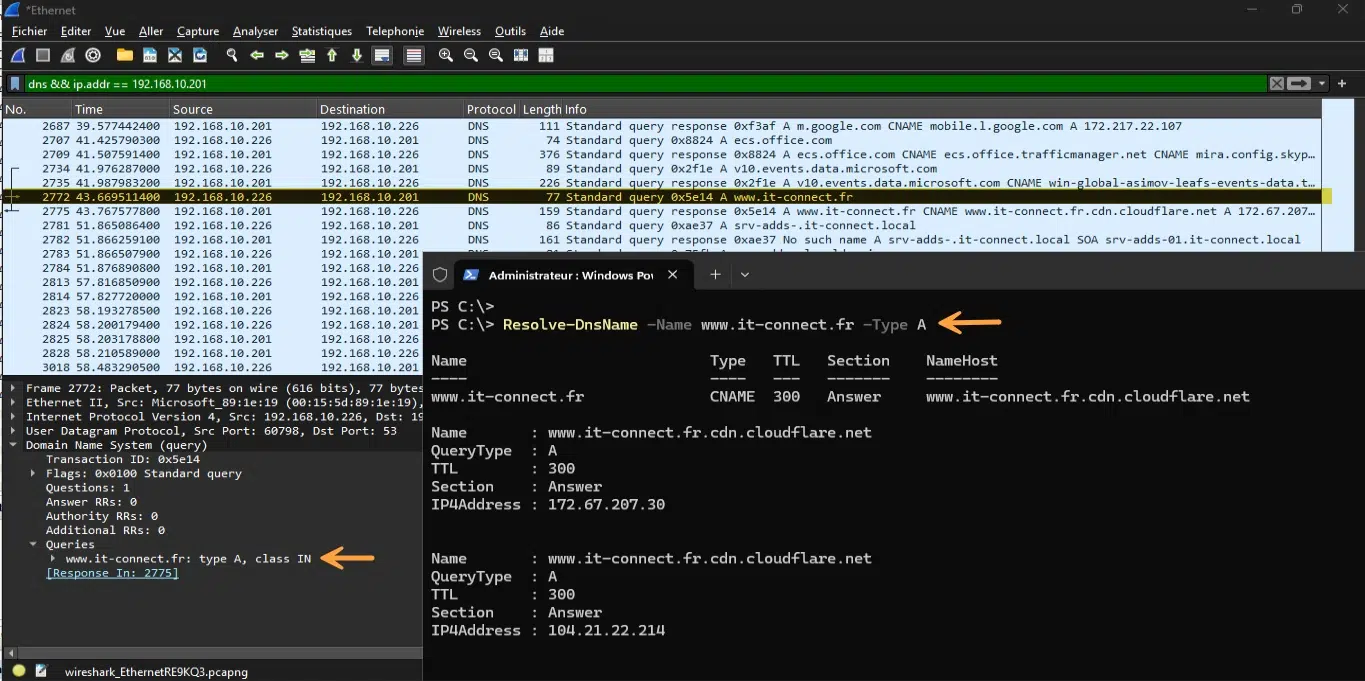Sort packets by the Source column header
Image resolution: width=1365 pixels, height=681 pixels.
244,109
